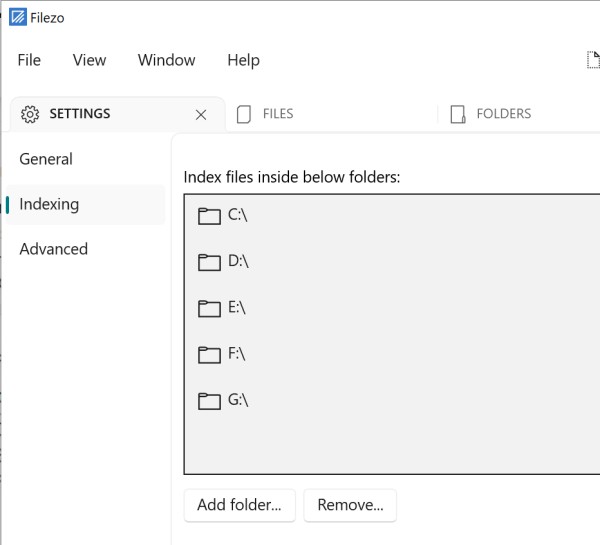Click the Folders tab icon

pos(458,114)
